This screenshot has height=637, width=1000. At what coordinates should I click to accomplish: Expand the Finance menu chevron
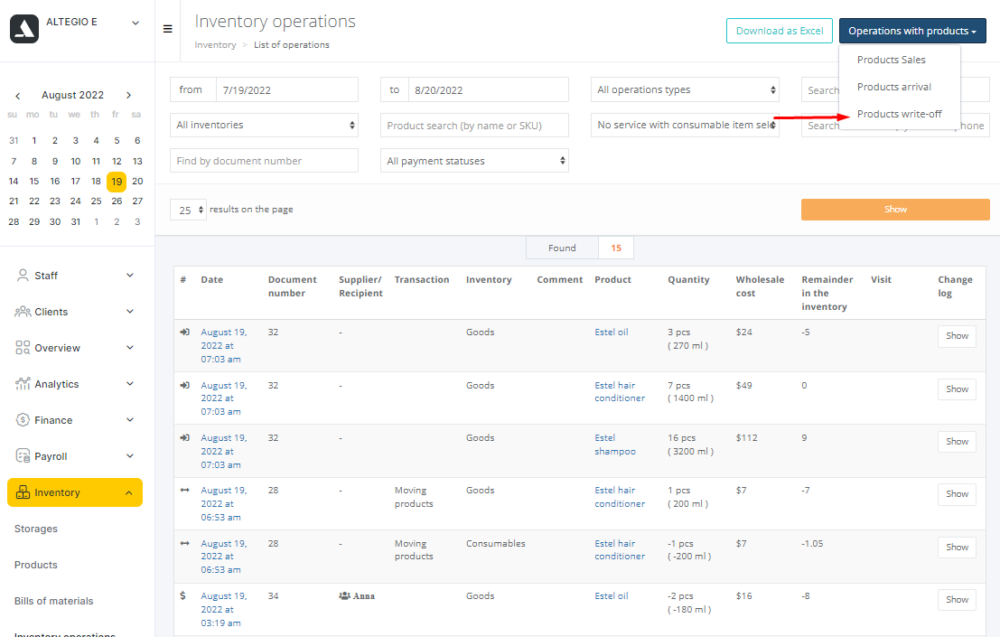[130, 420]
